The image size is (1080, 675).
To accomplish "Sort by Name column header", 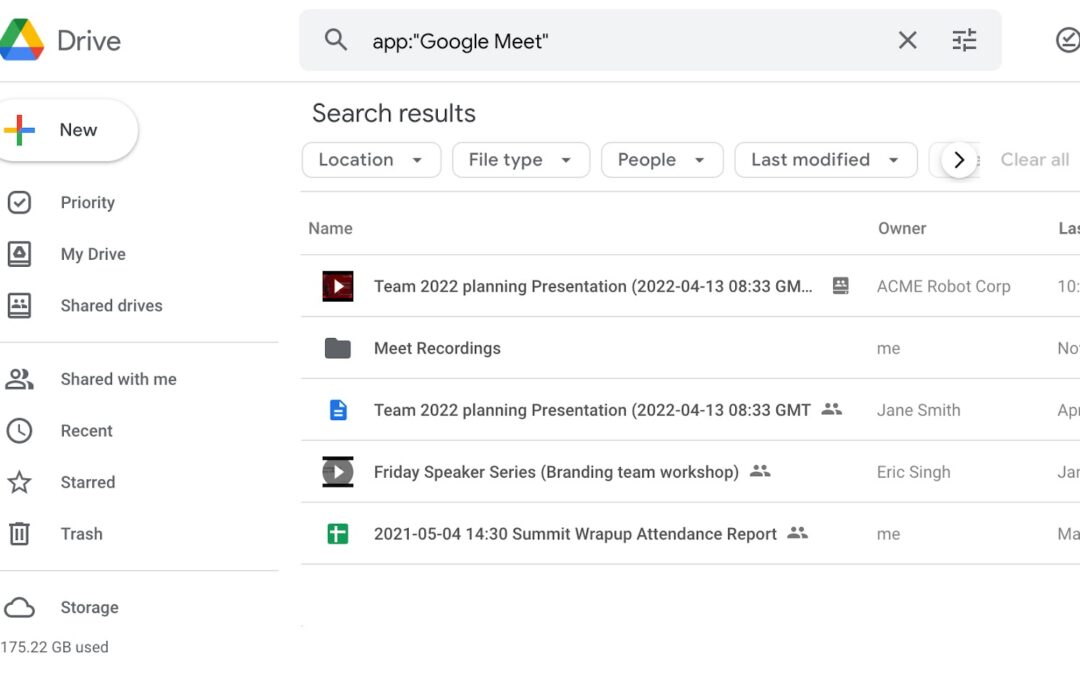I will click(330, 229).
